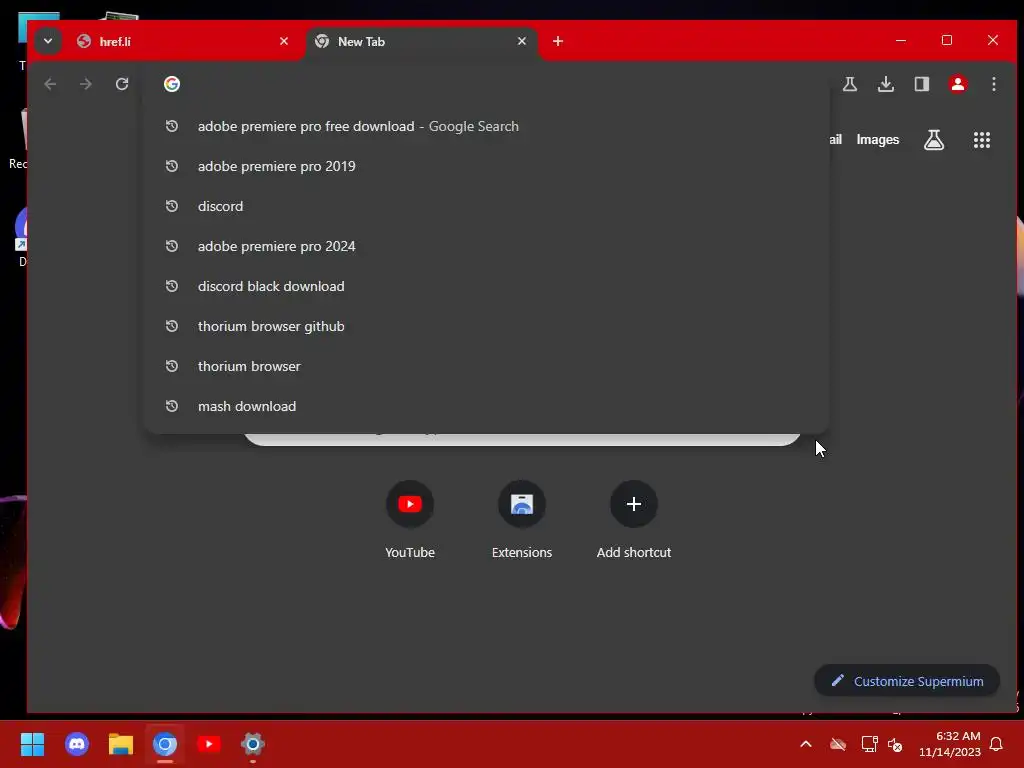Open the Windows Start menu
Image resolution: width=1024 pixels, height=768 pixels.
click(x=32, y=744)
